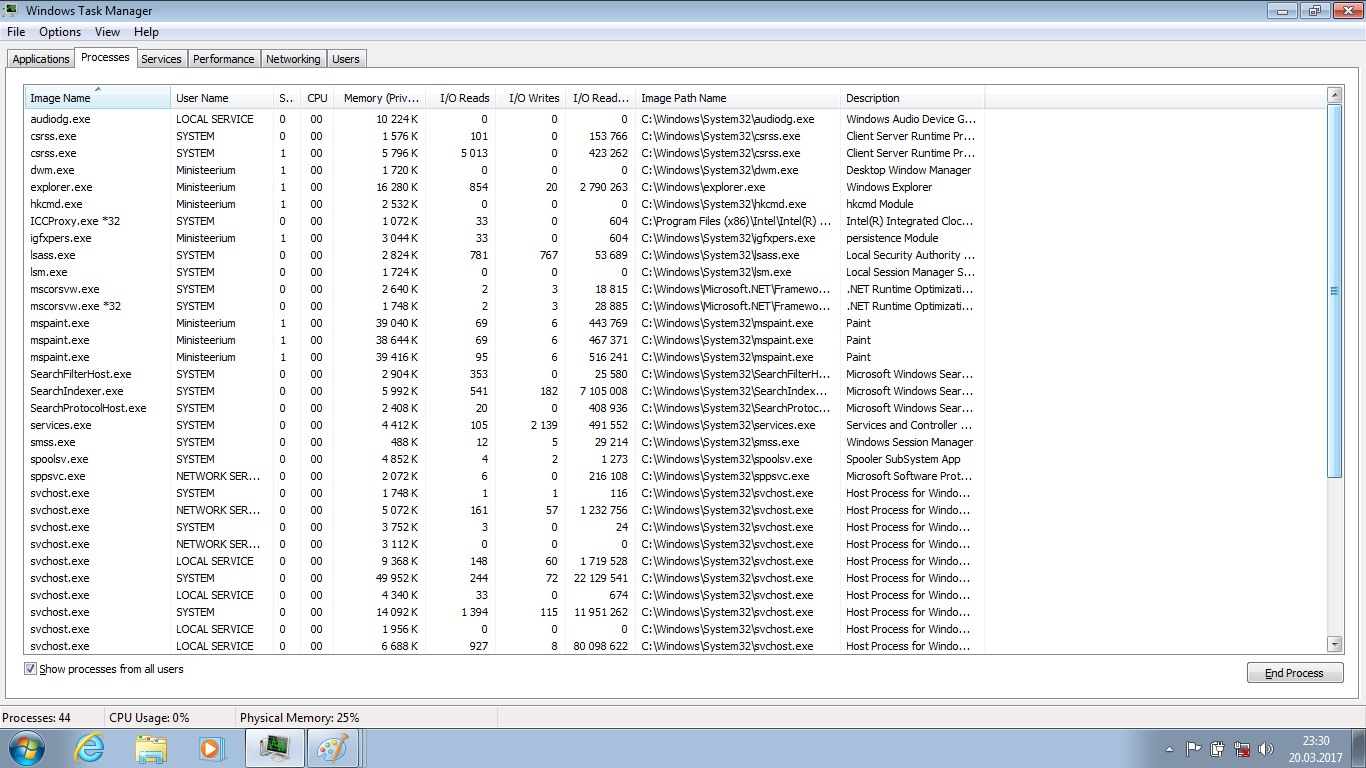
Task: Open the File menu
Action: [16, 32]
